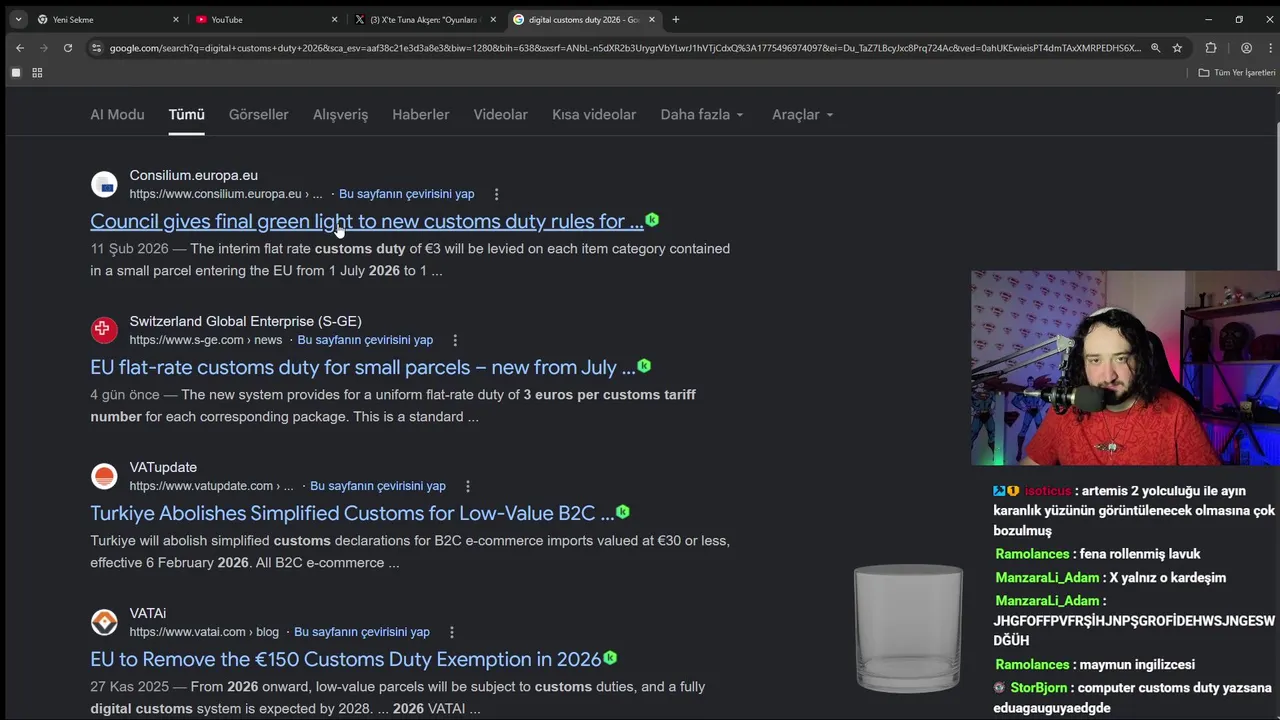Translate the VATAi result page
The width and height of the screenshot is (1280, 720).
[362, 632]
